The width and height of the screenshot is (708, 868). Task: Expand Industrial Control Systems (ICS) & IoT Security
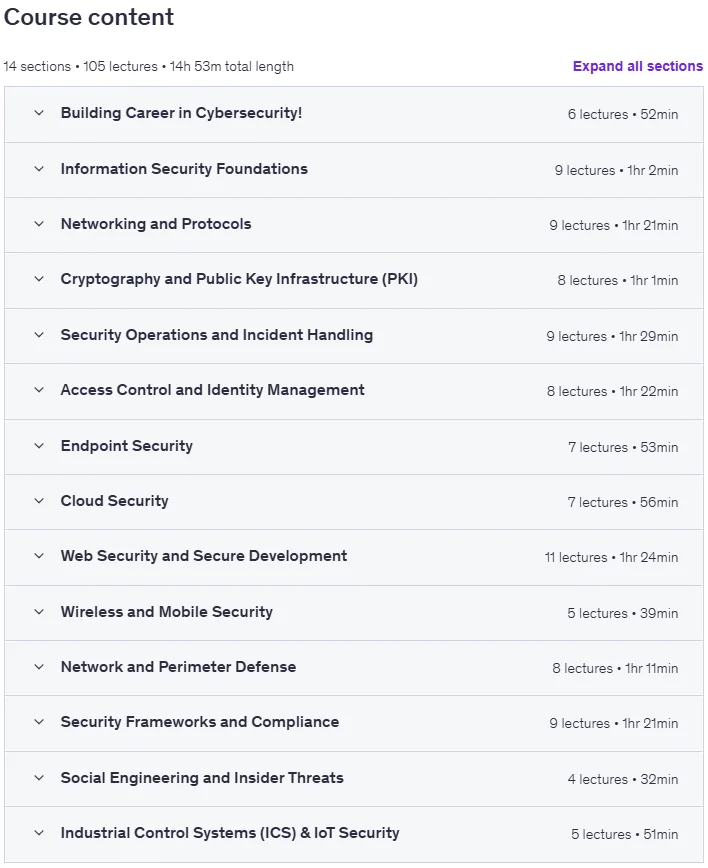(354, 834)
